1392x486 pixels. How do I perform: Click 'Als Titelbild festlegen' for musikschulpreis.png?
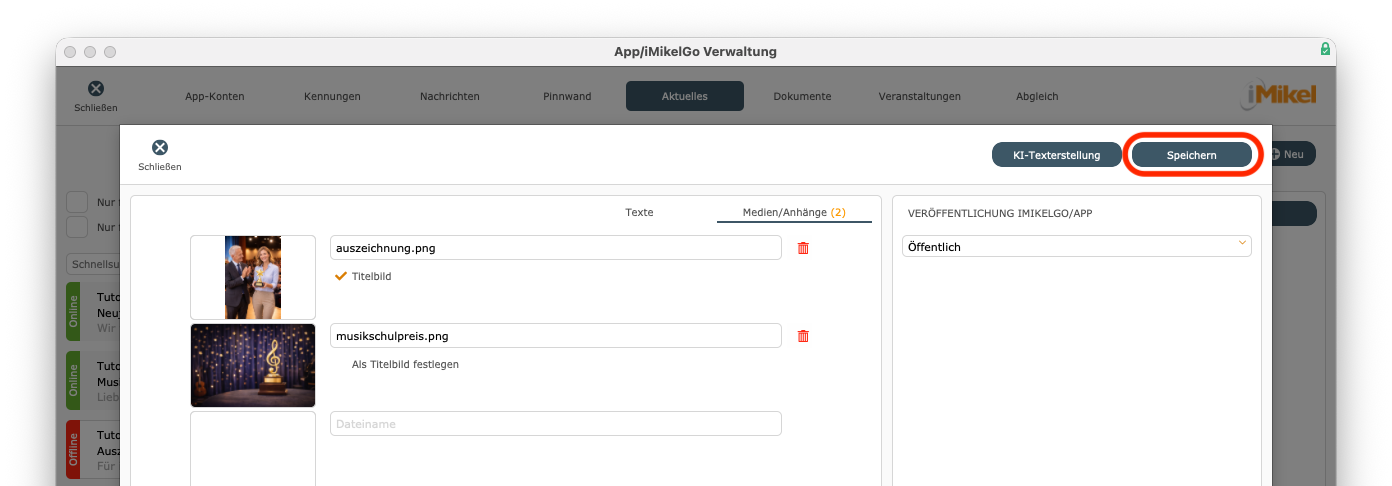(x=405, y=365)
